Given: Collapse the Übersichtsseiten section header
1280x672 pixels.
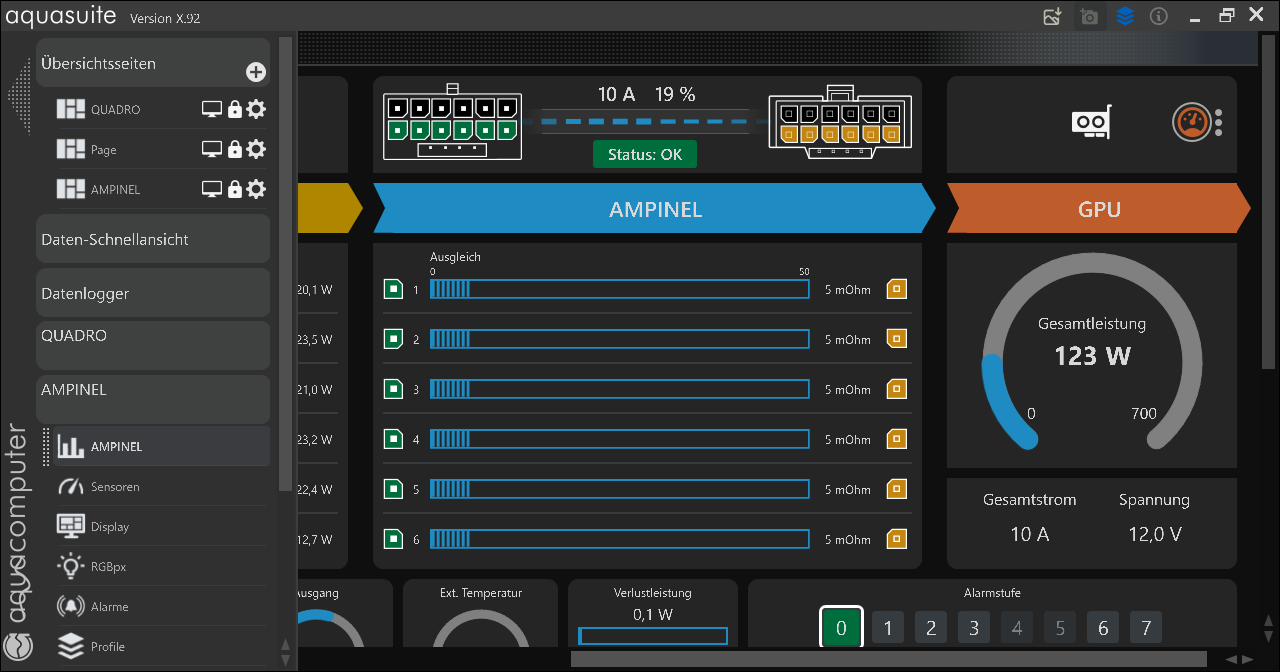Looking at the screenshot, I should [x=153, y=63].
